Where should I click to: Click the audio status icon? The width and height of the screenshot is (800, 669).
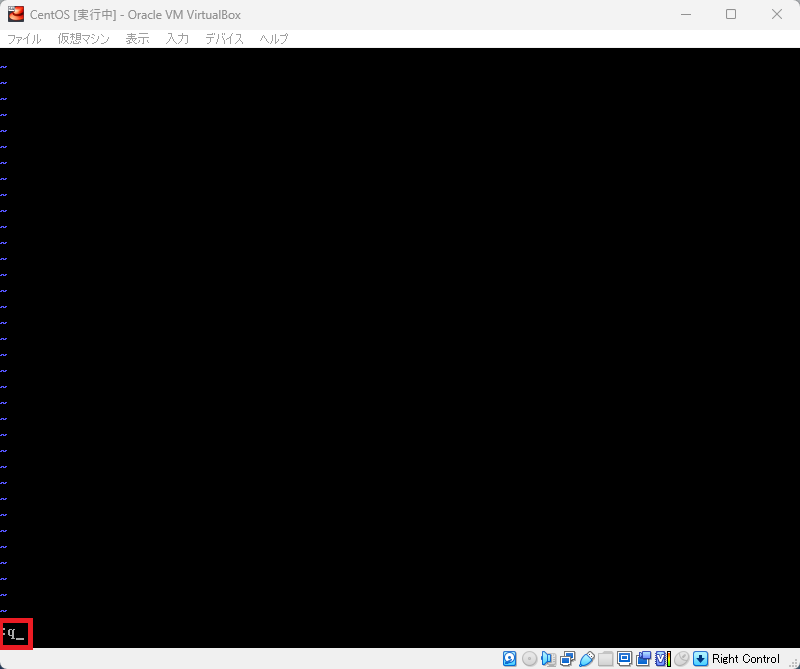coord(548,659)
